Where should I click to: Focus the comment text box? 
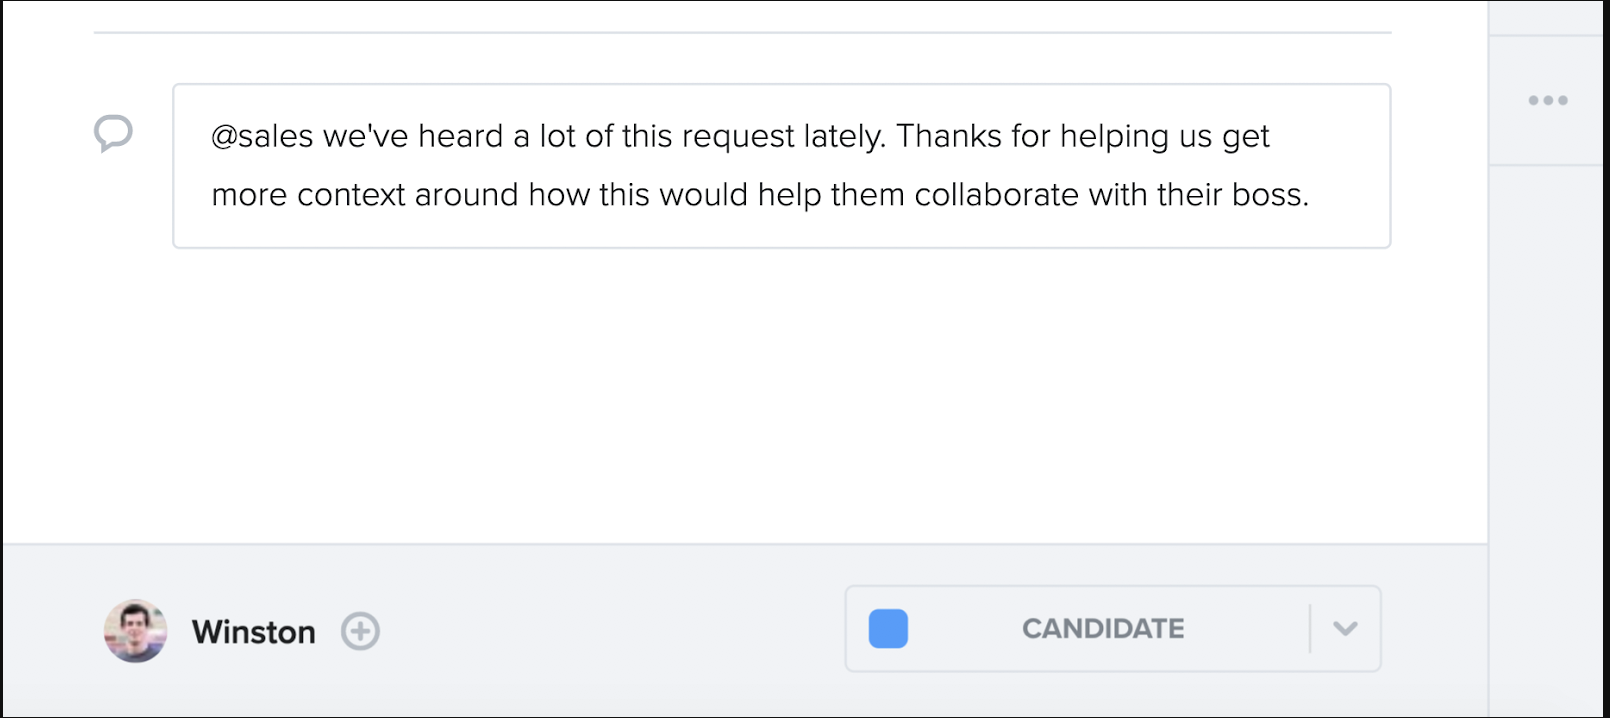[x=782, y=166]
